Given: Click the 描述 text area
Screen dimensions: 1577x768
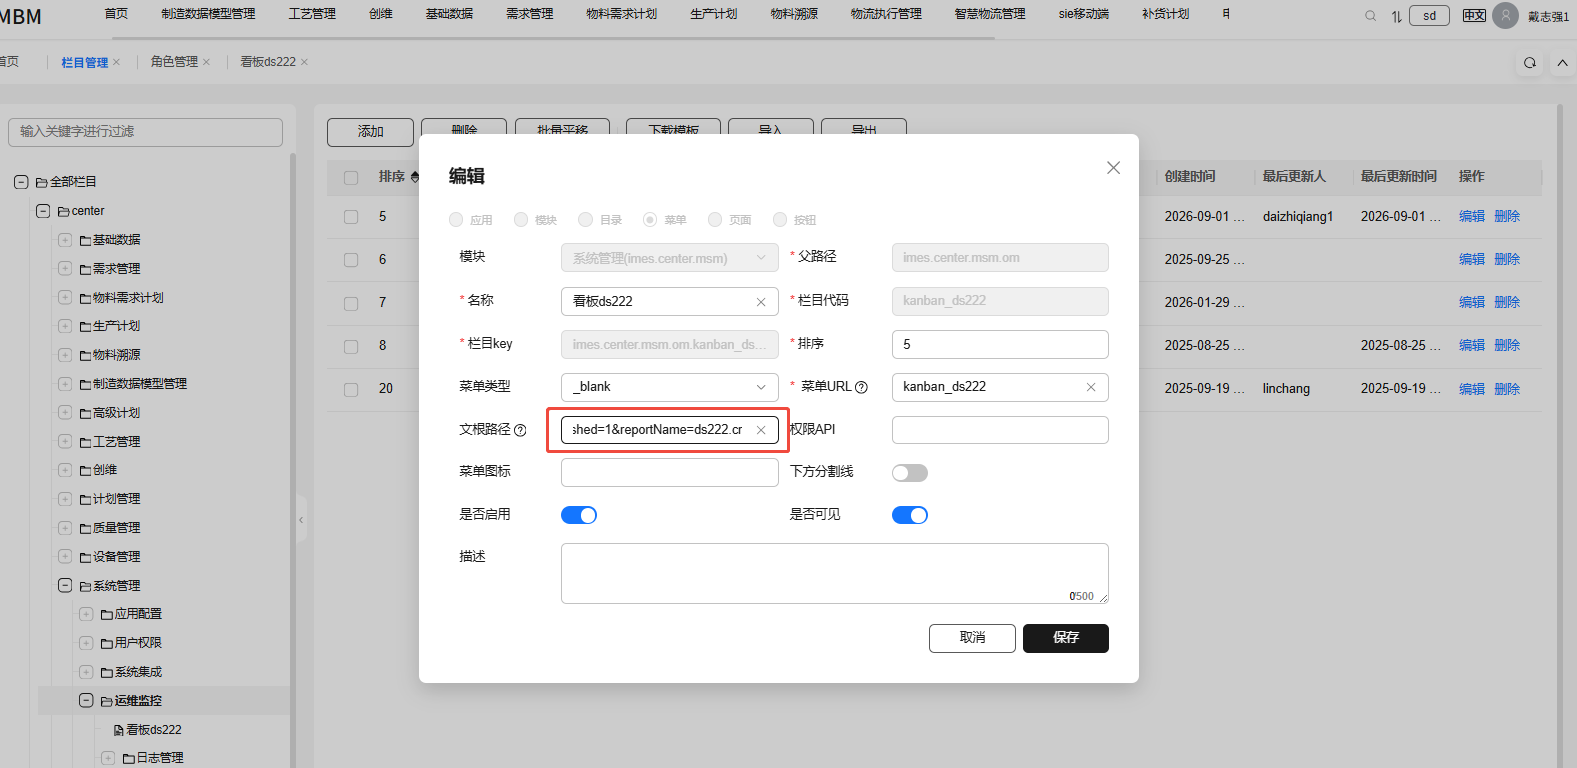Looking at the screenshot, I should (834, 574).
